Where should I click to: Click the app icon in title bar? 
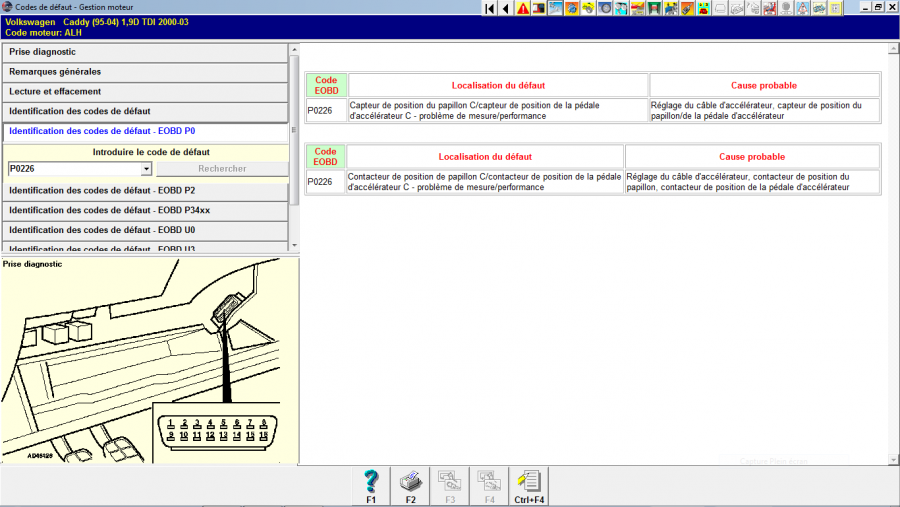pos(7,7)
